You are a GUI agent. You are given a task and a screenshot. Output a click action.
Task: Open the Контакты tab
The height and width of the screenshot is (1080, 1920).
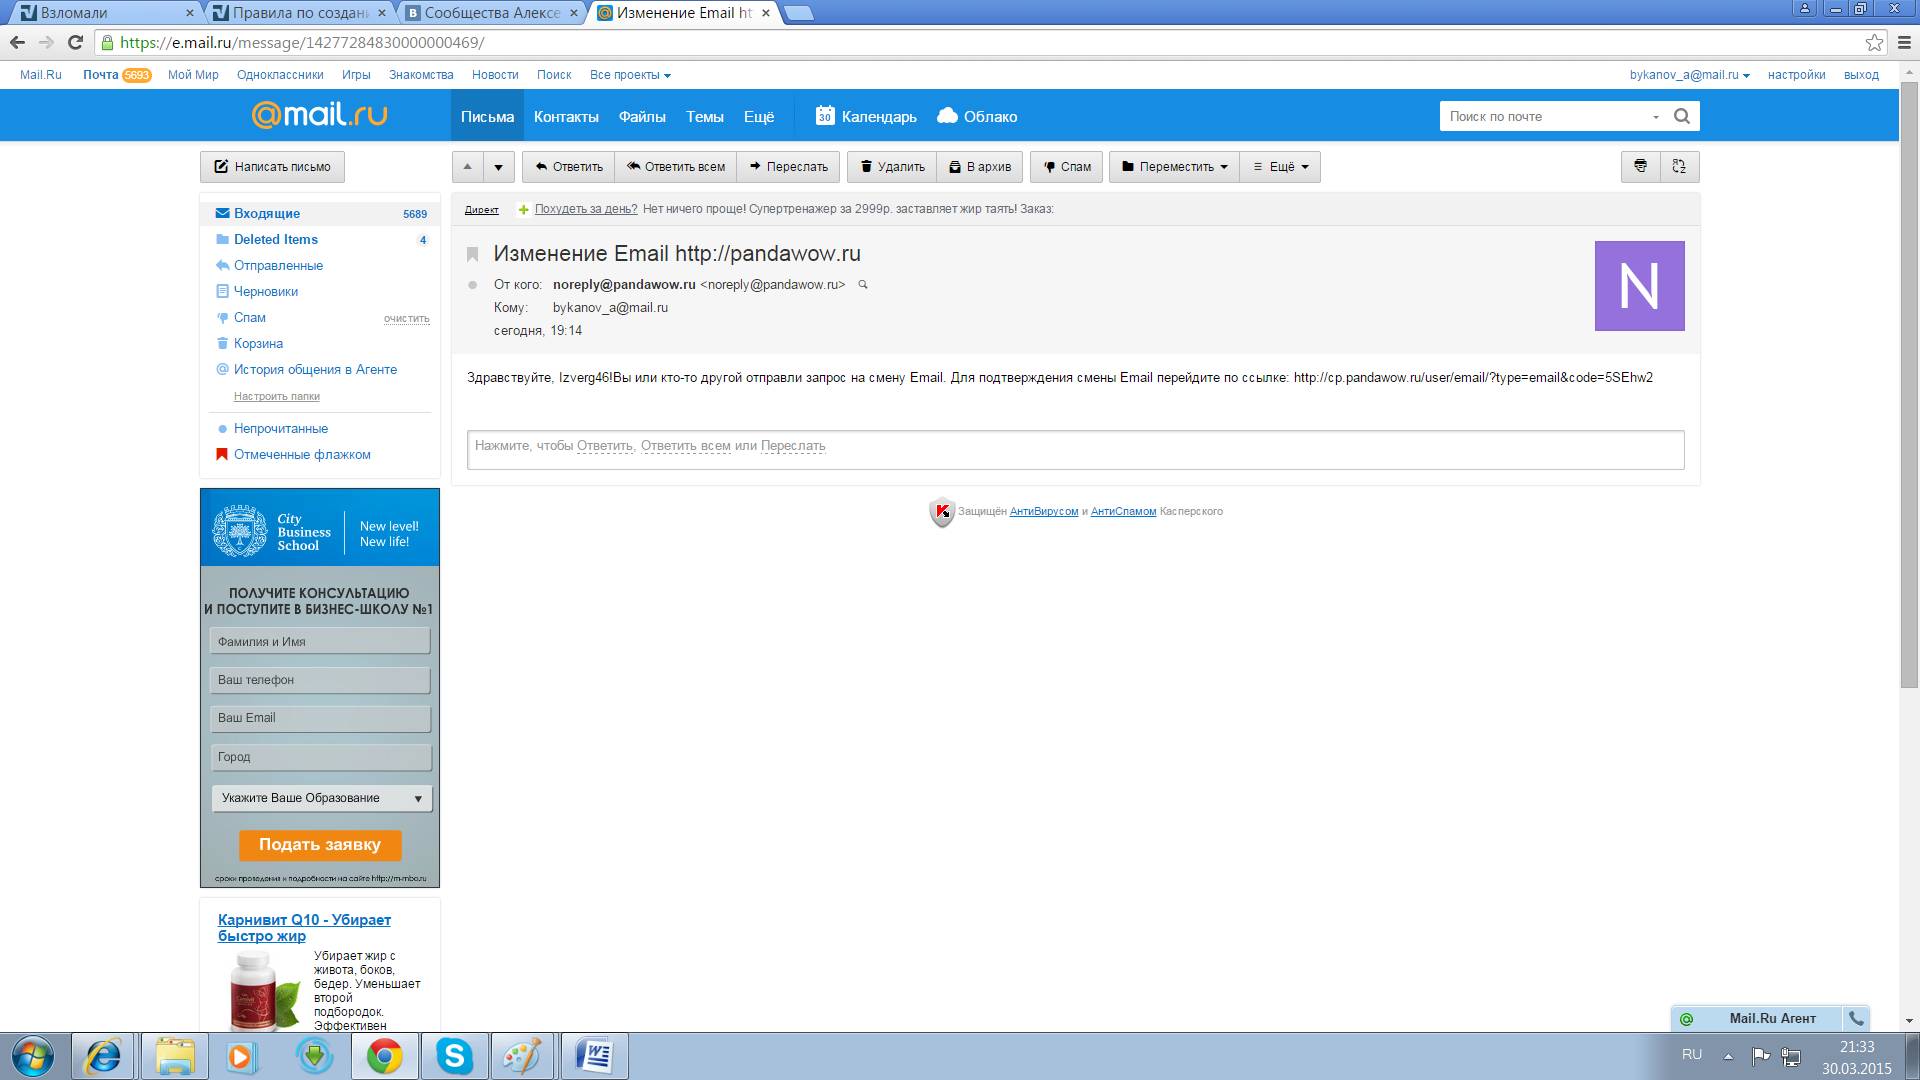coord(566,117)
